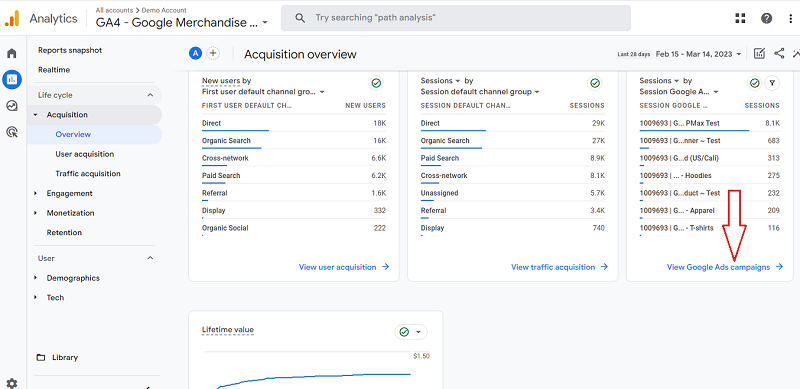
Task: Collapse the Acquisition tree item
Action: pos(35,115)
